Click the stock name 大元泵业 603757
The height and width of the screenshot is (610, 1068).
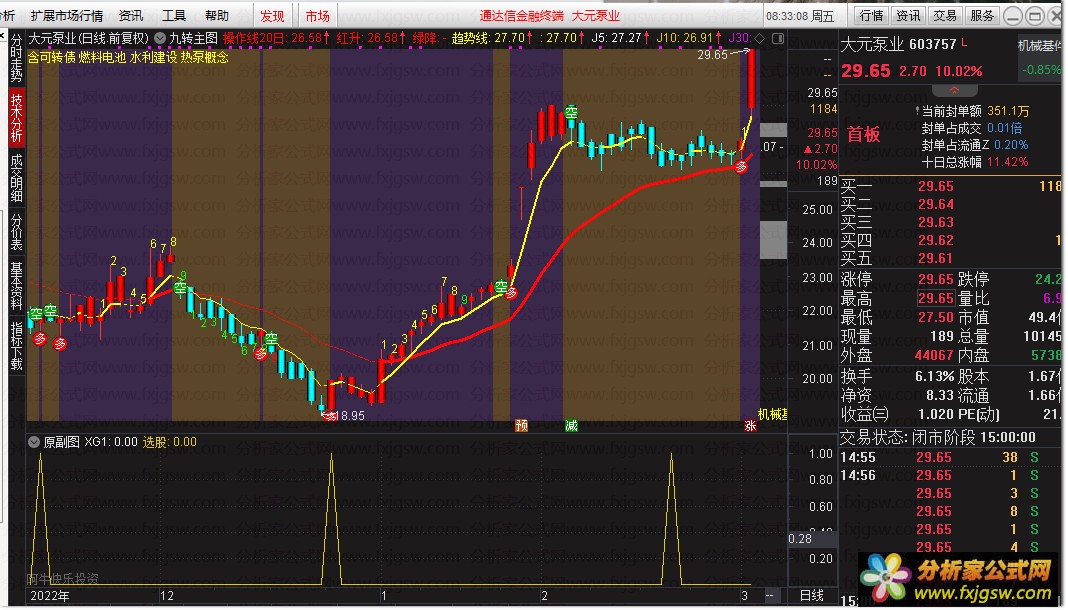[899, 45]
